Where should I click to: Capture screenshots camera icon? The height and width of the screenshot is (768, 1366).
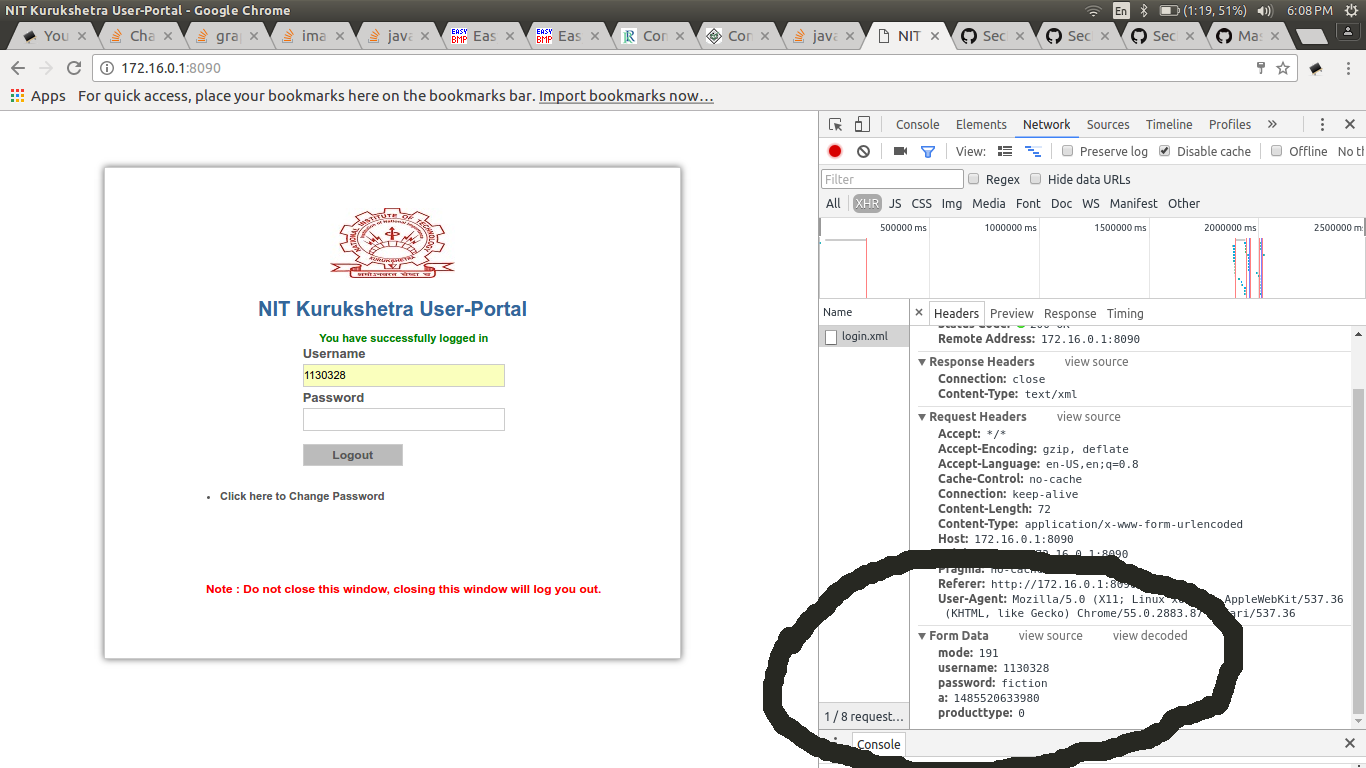pos(900,151)
